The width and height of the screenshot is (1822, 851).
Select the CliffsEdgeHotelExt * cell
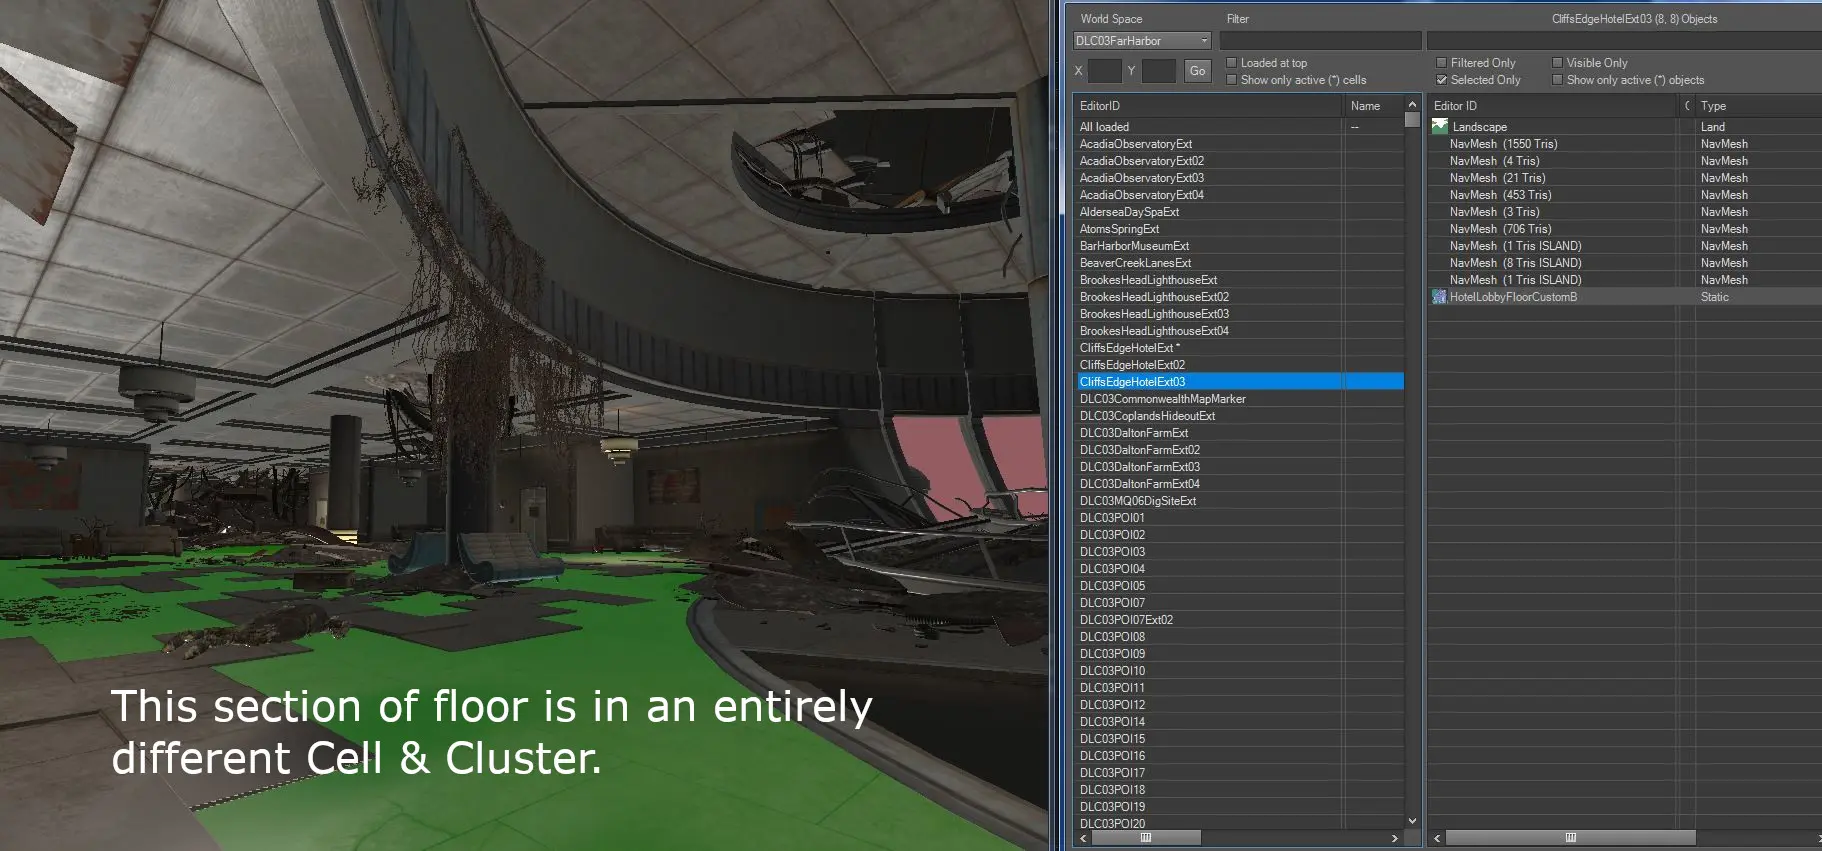(1239, 348)
